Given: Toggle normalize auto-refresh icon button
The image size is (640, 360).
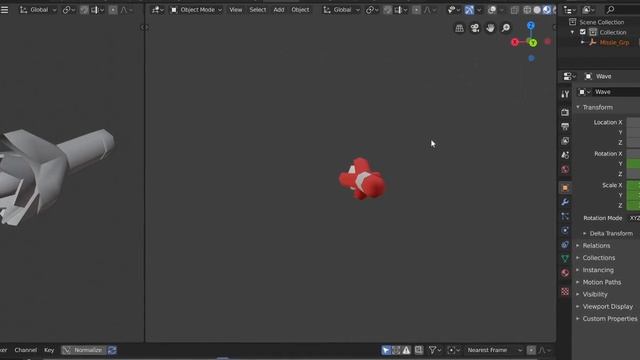Looking at the screenshot, I should coord(112,350).
